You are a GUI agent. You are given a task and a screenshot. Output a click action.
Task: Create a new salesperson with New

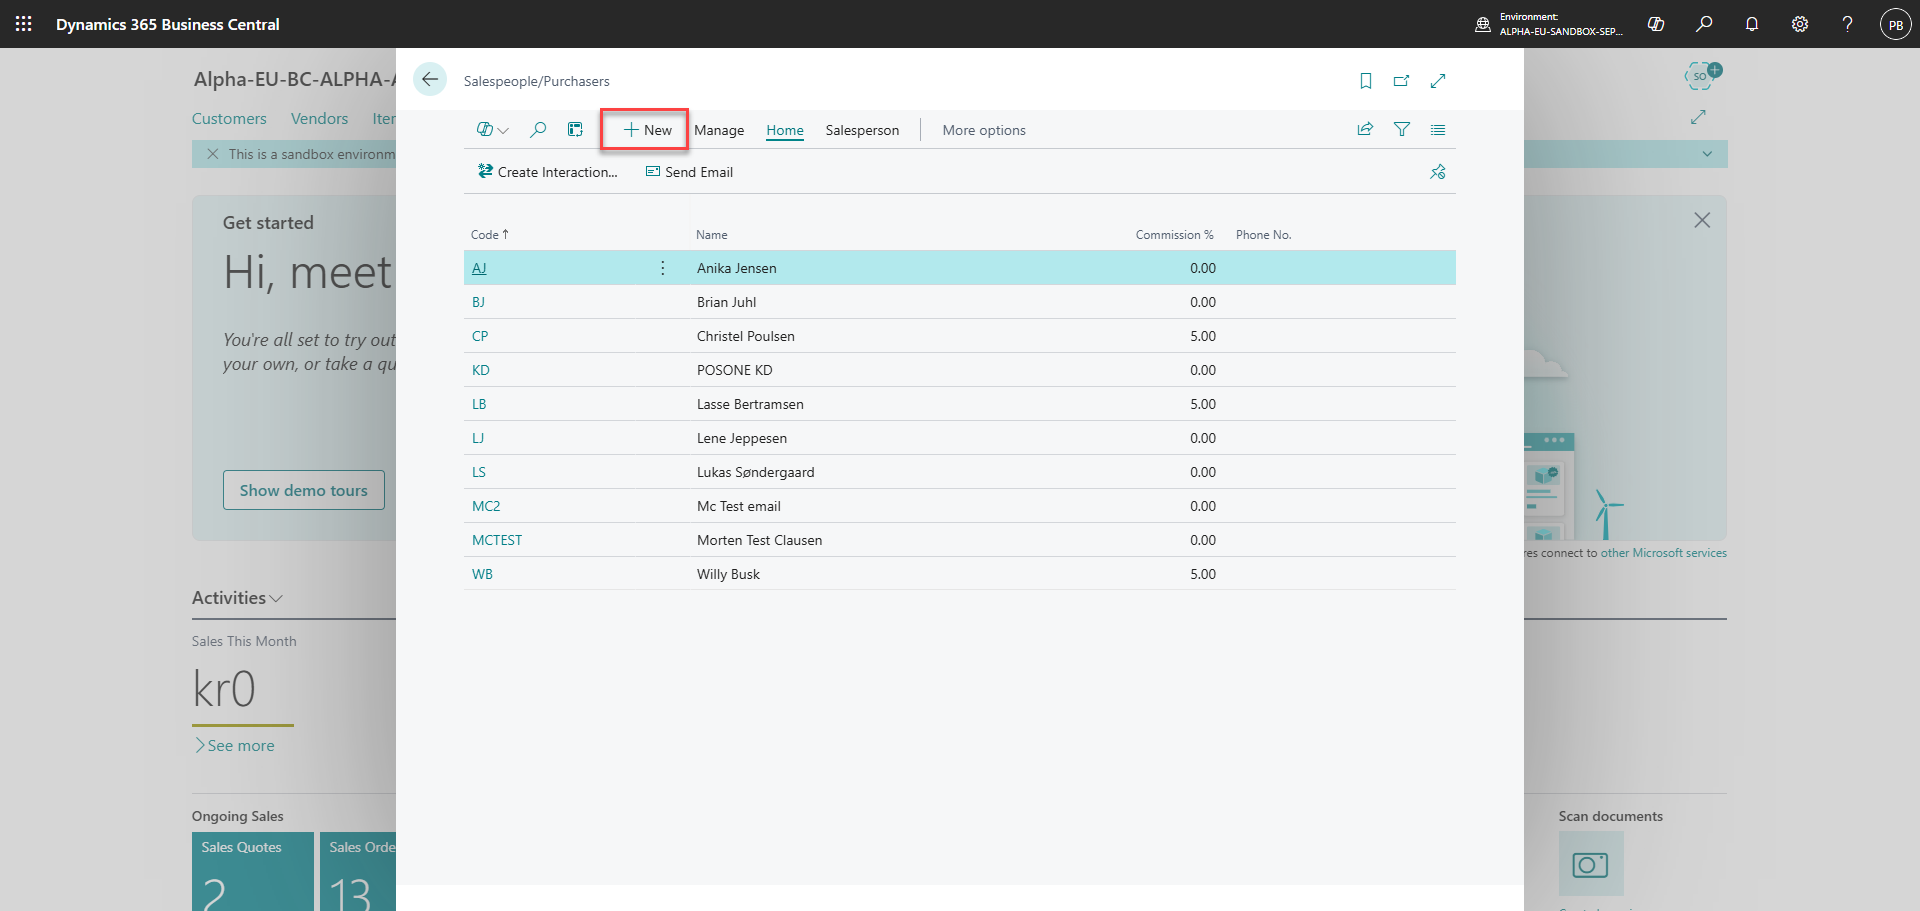(647, 130)
